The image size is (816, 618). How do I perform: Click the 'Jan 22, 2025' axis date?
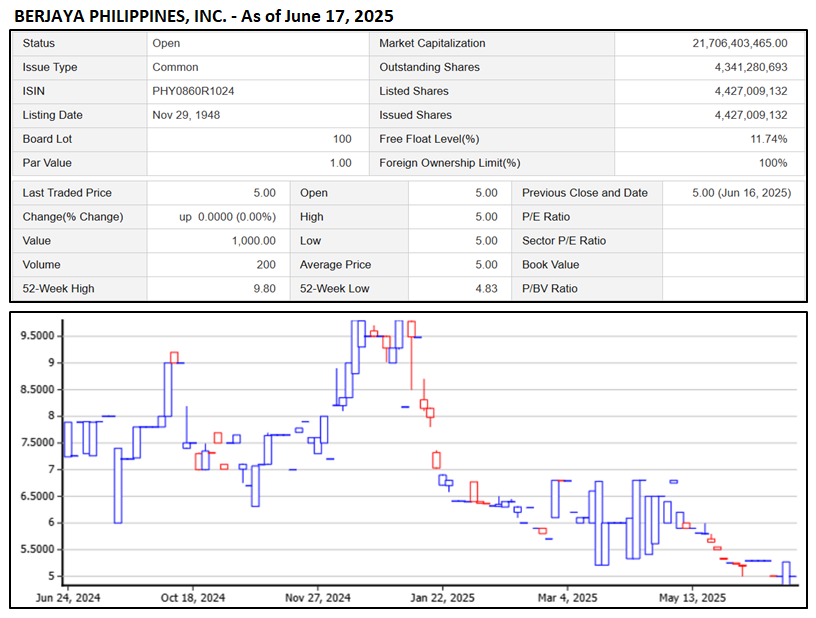(442, 598)
